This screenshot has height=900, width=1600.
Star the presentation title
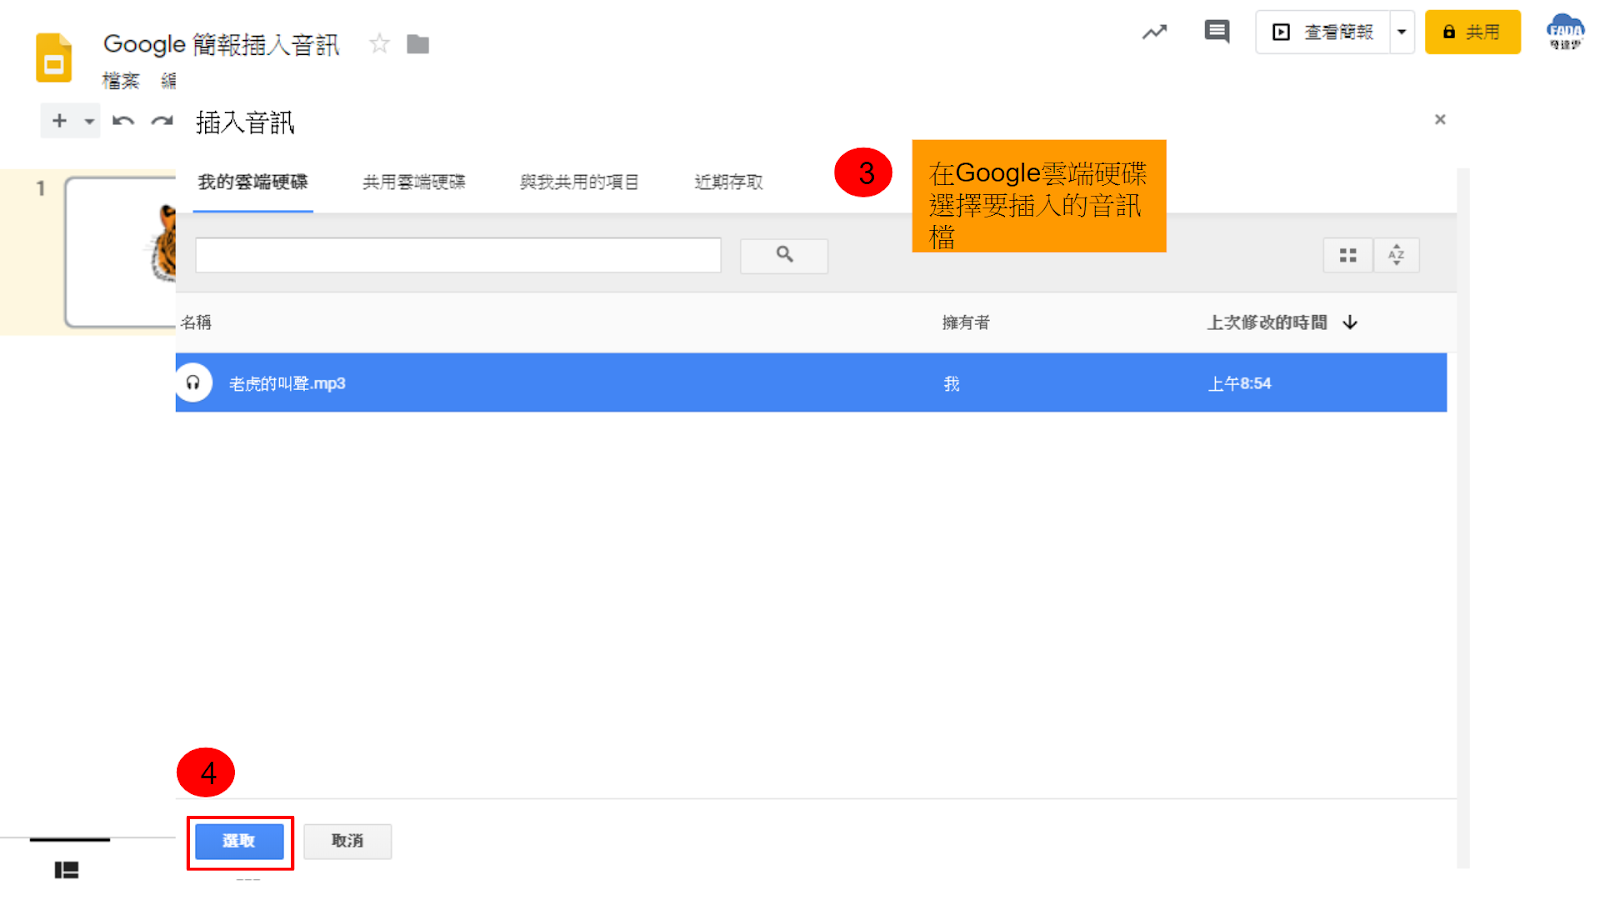pos(379,44)
